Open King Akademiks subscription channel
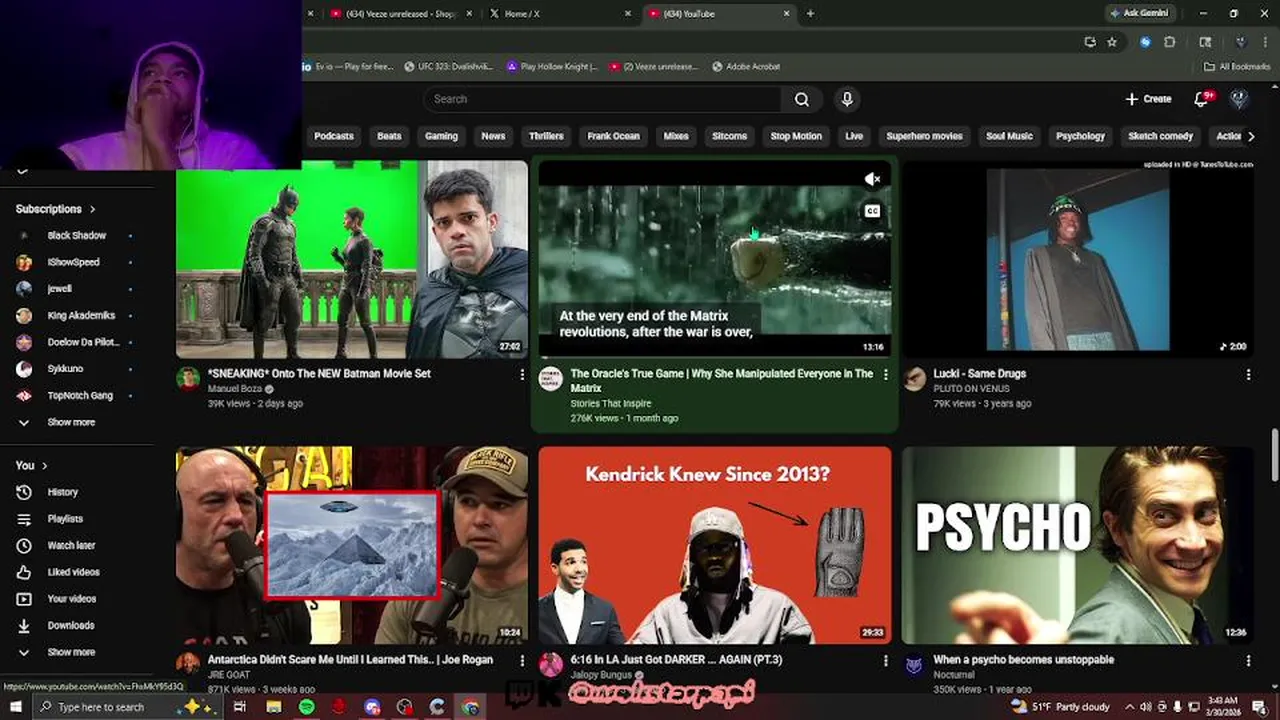This screenshot has width=1280, height=720. (81, 315)
